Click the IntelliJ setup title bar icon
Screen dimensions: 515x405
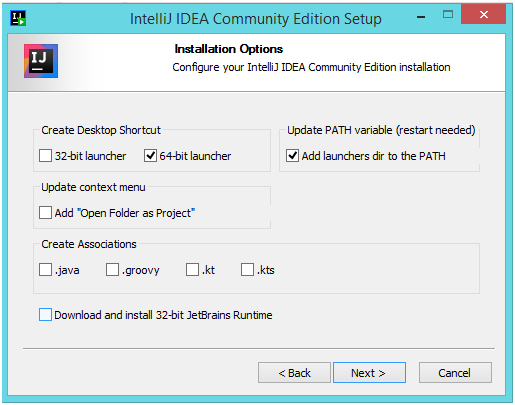pos(18,18)
